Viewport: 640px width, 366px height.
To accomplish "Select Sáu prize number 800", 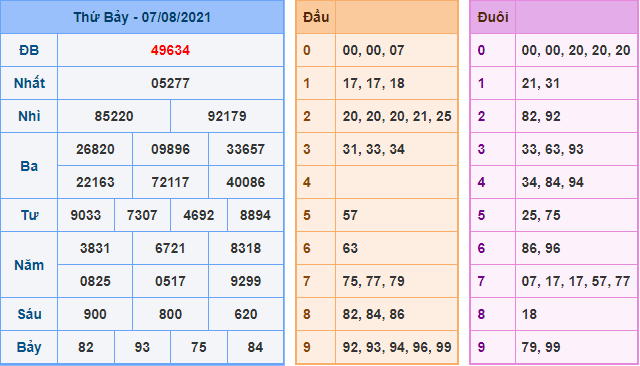I will click(170, 315).
